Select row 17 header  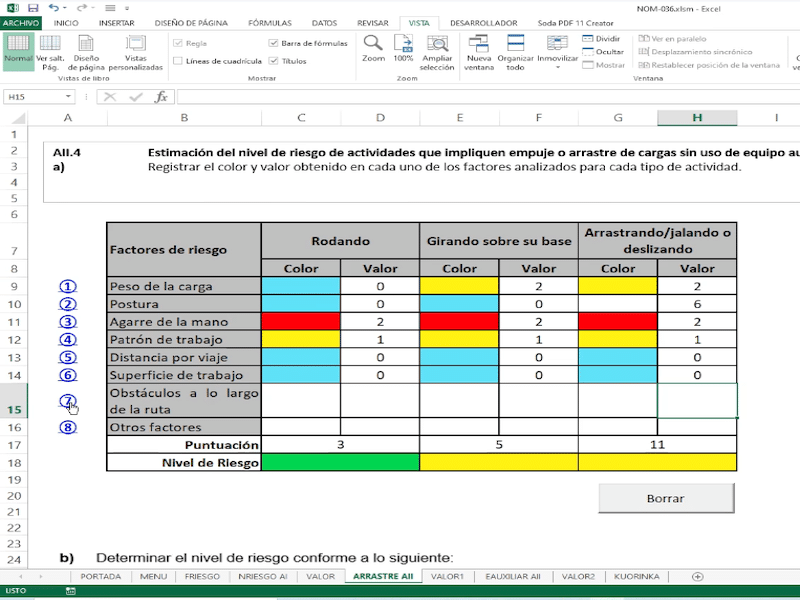(14, 445)
